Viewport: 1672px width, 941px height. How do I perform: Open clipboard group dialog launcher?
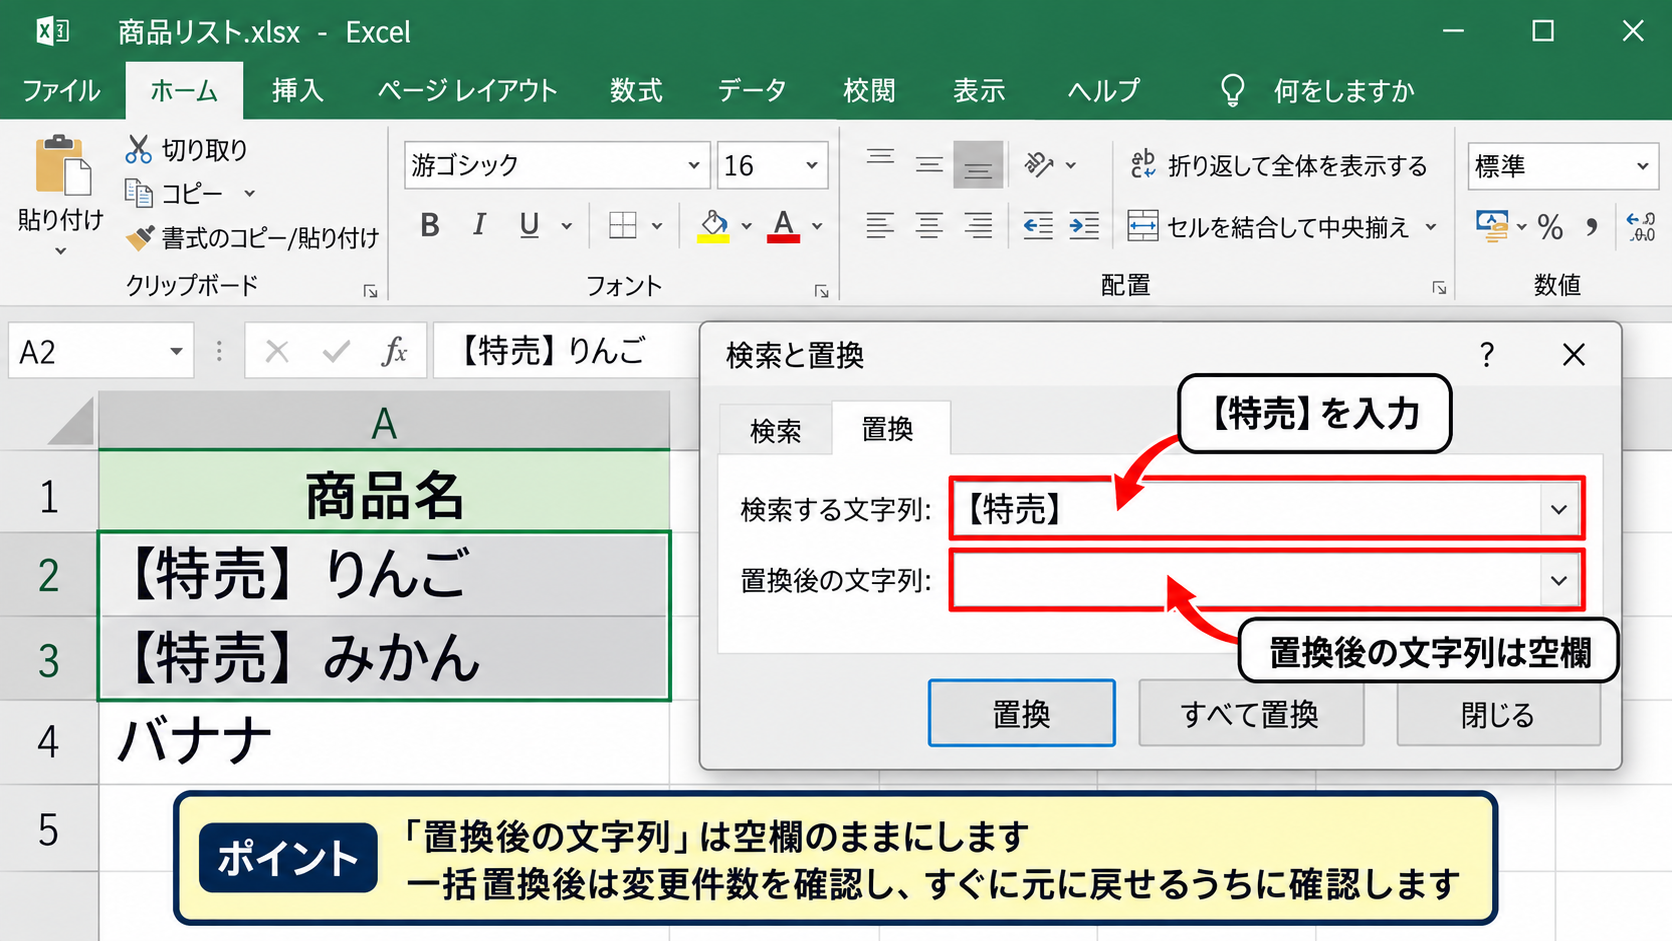[371, 291]
